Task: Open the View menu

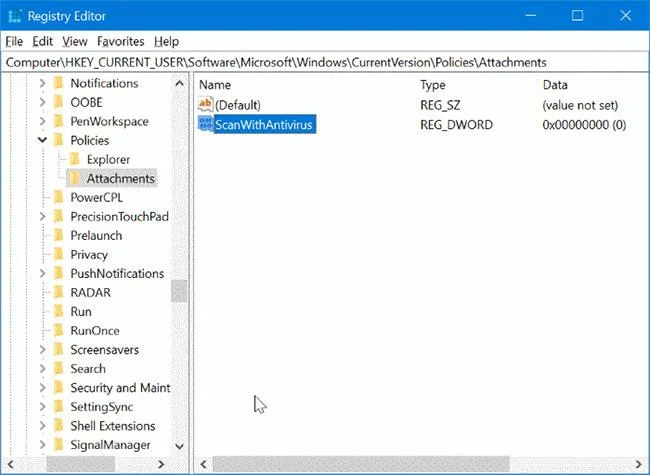Action: pyautogui.click(x=75, y=41)
